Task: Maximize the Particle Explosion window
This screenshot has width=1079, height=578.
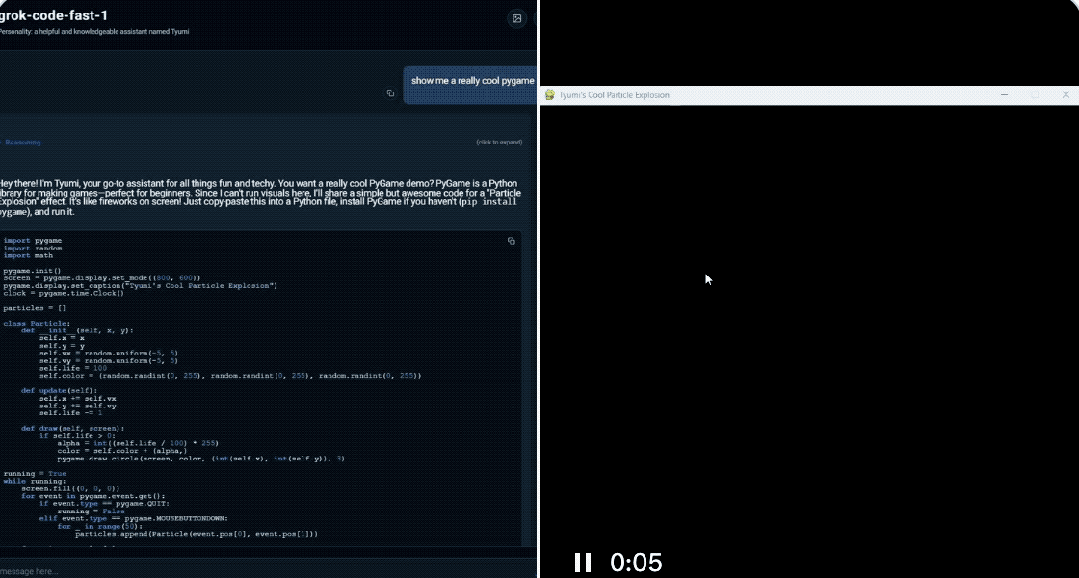Action: tap(1035, 95)
